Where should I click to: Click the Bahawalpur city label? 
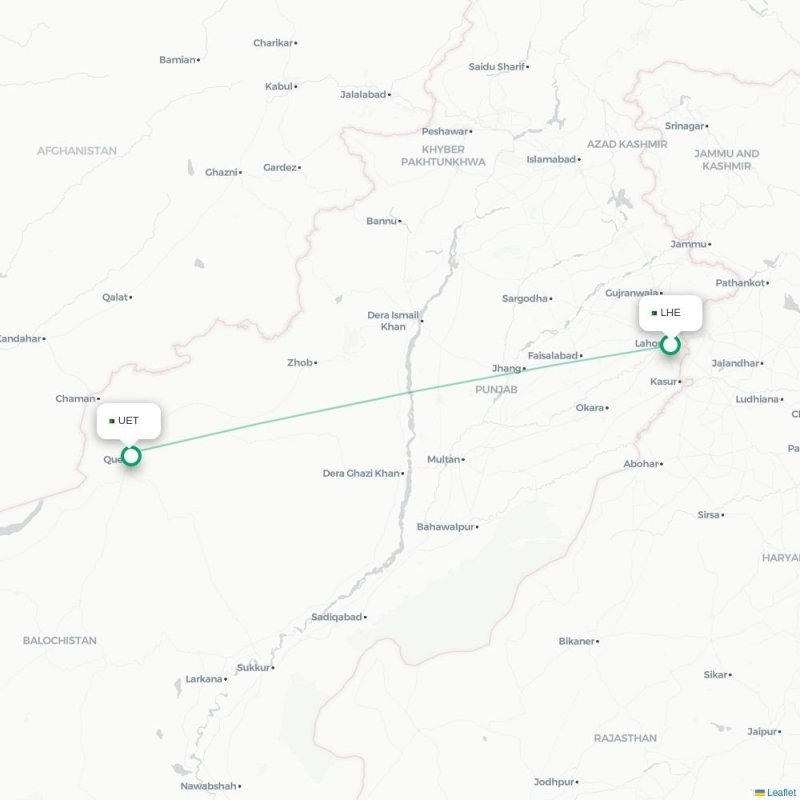[x=445, y=527]
